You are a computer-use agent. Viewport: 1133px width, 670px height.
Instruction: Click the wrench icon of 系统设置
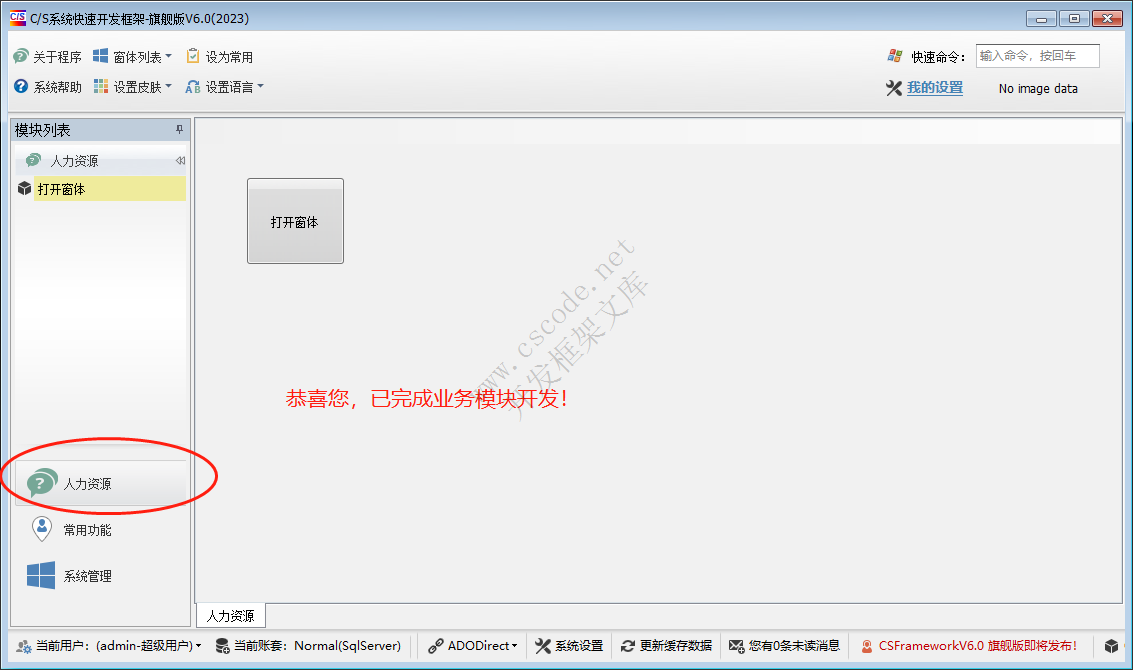[x=543, y=645]
